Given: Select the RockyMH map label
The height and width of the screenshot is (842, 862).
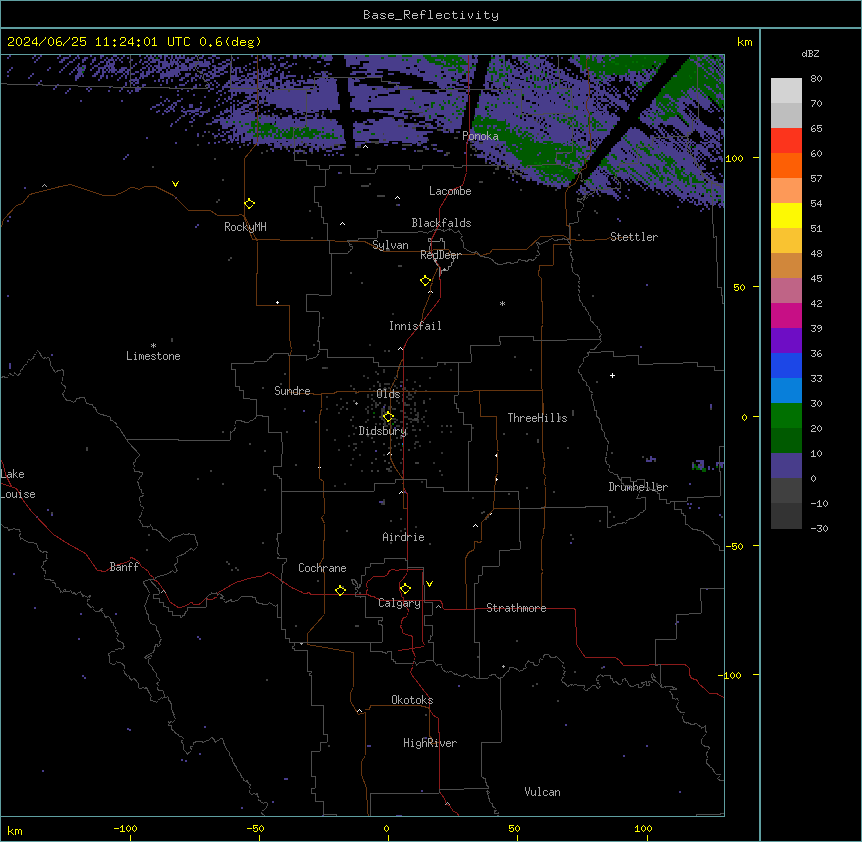Looking at the screenshot, I should [x=245, y=227].
